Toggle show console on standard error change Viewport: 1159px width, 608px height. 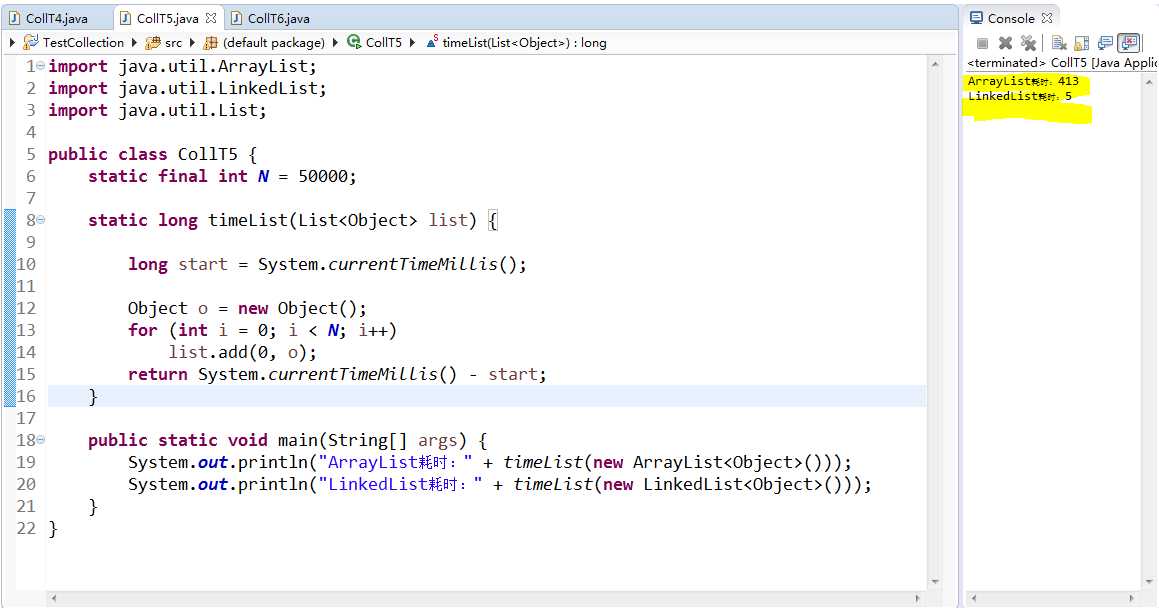pos(1129,44)
